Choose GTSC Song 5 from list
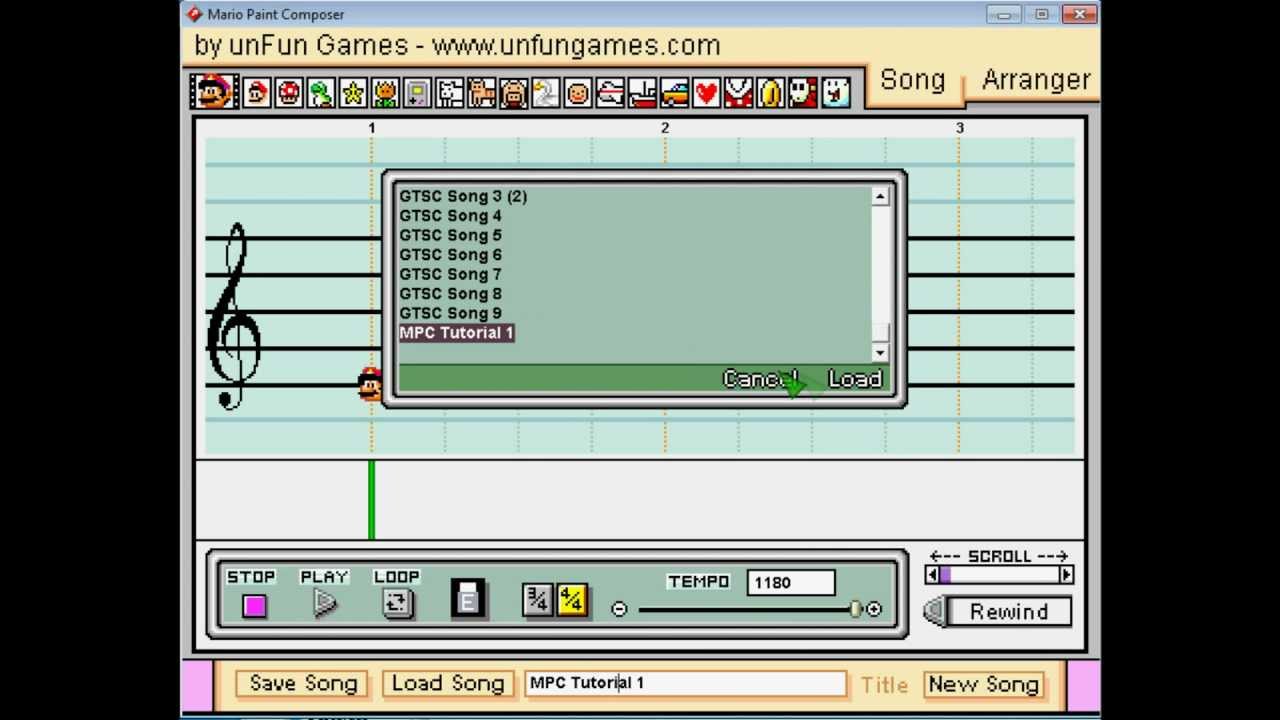Image resolution: width=1280 pixels, height=720 pixels. (451, 235)
